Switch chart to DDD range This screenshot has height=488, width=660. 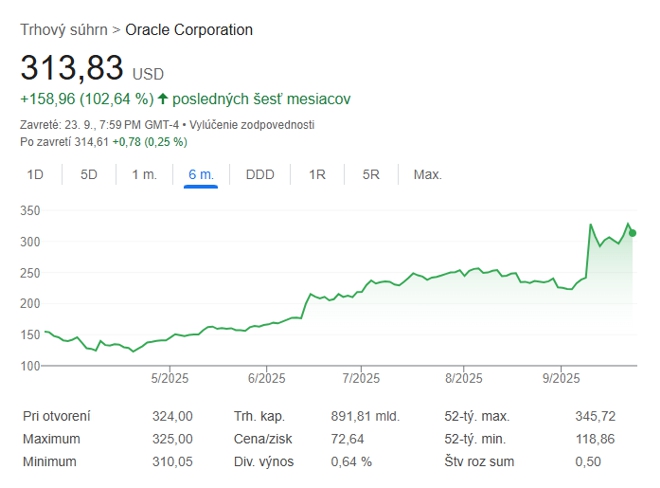[260, 175]
